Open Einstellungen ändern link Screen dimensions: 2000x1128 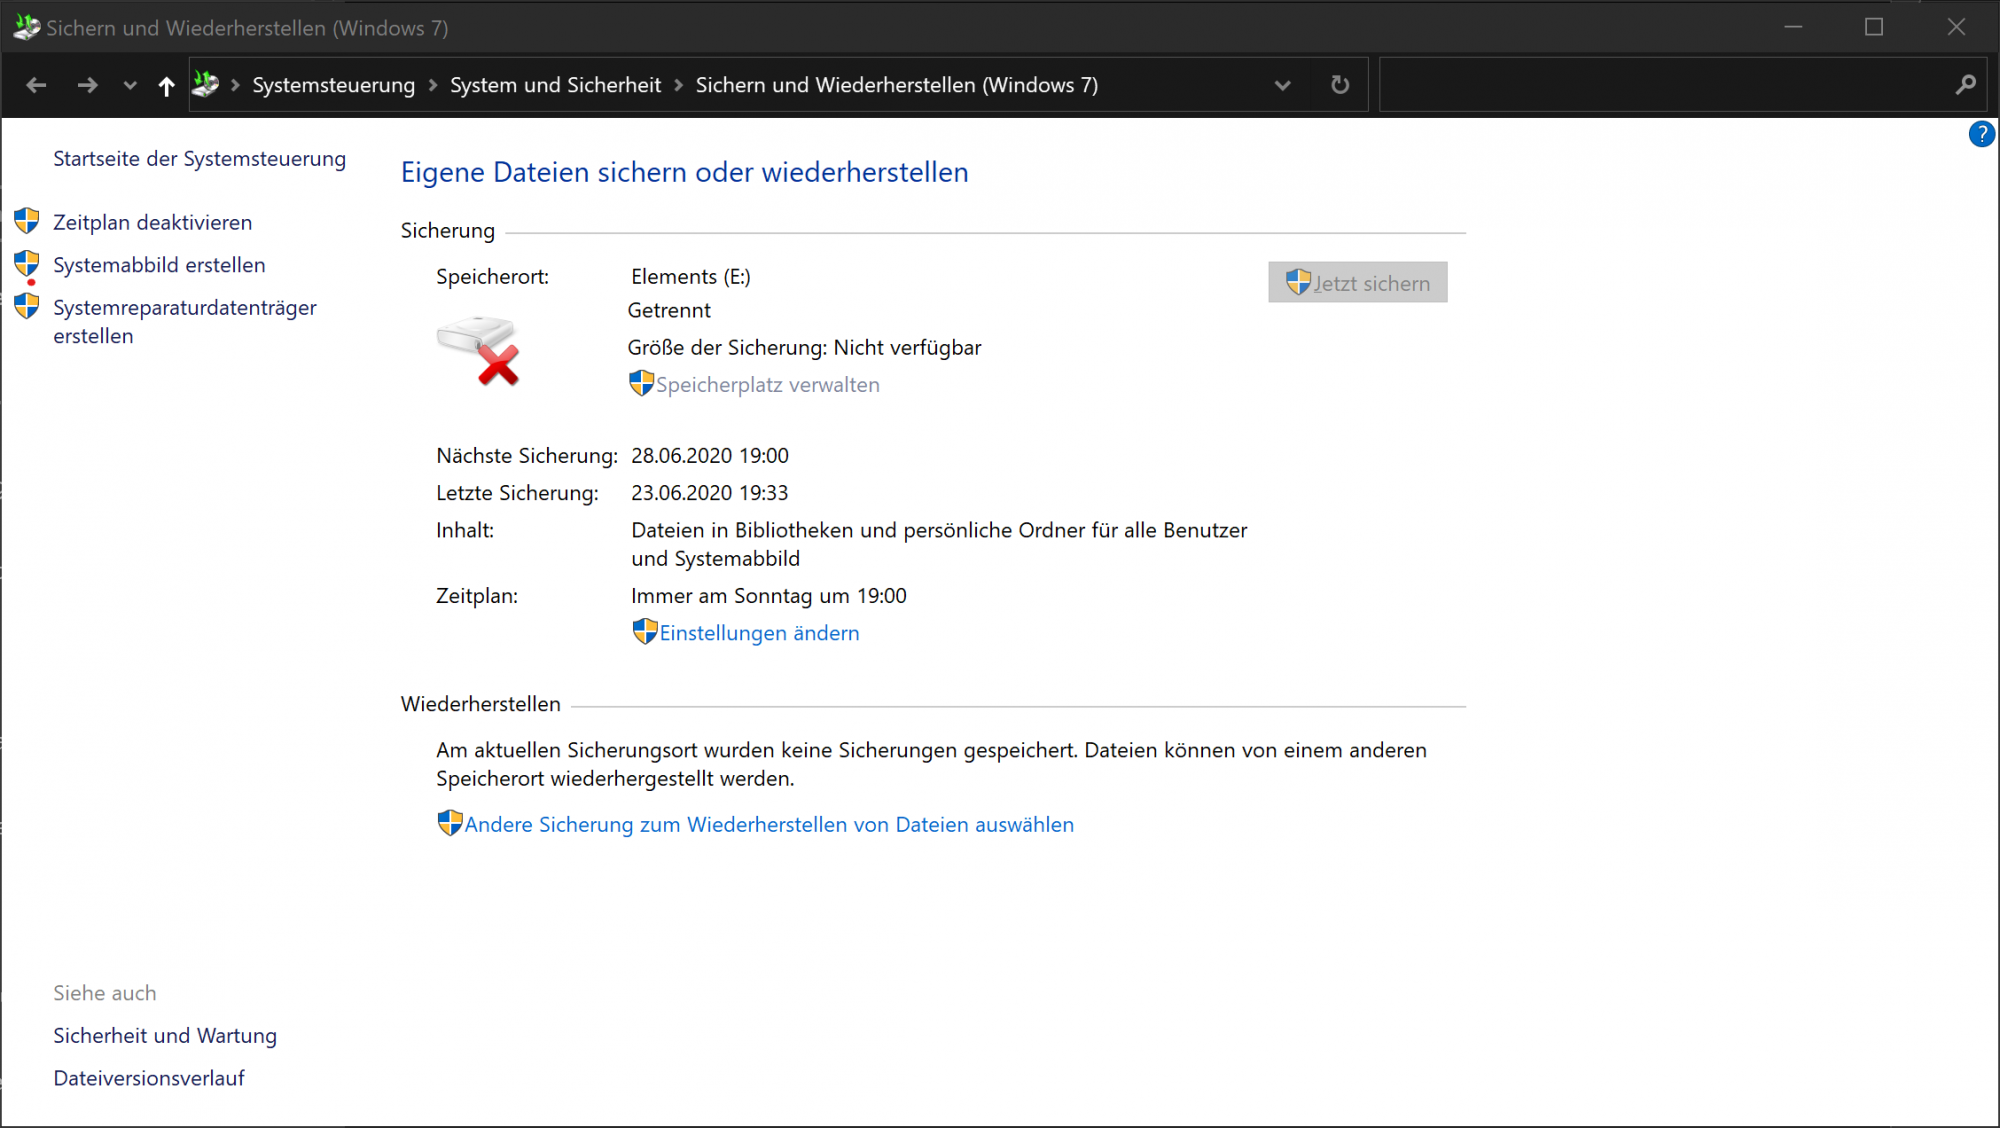coord(758,633)
